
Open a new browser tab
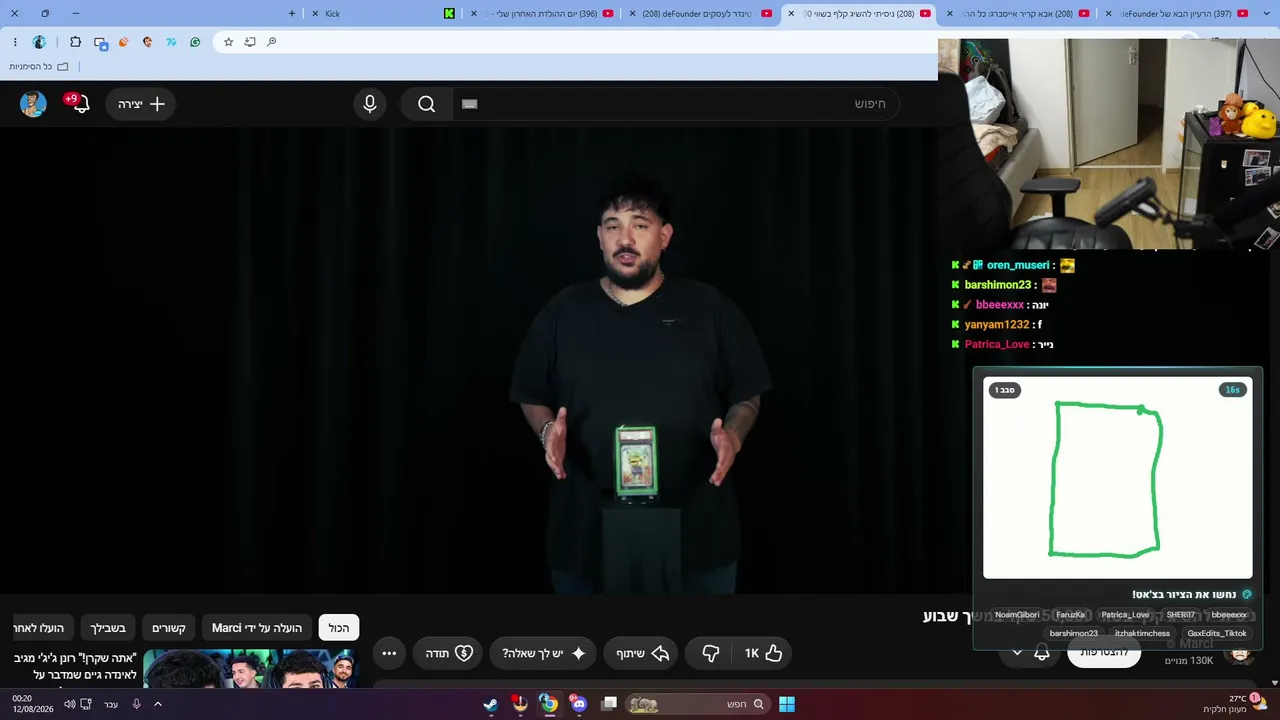coord(292,13)
